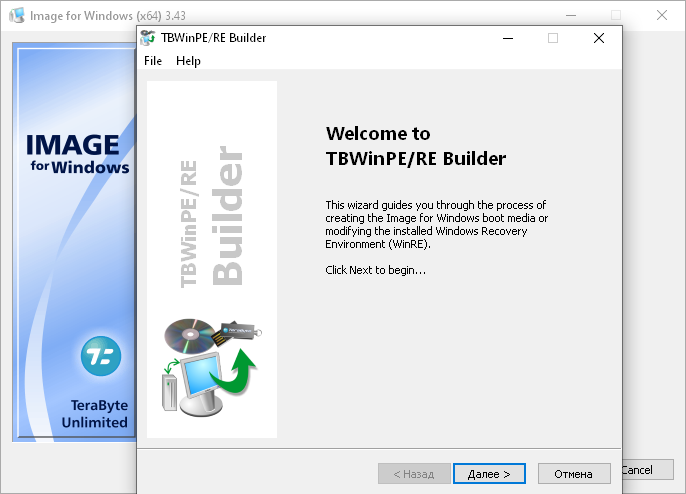Click the 'TBWinPE/RE Builder' heading below Welcome

pyautogui.click(x=416, y=158)
